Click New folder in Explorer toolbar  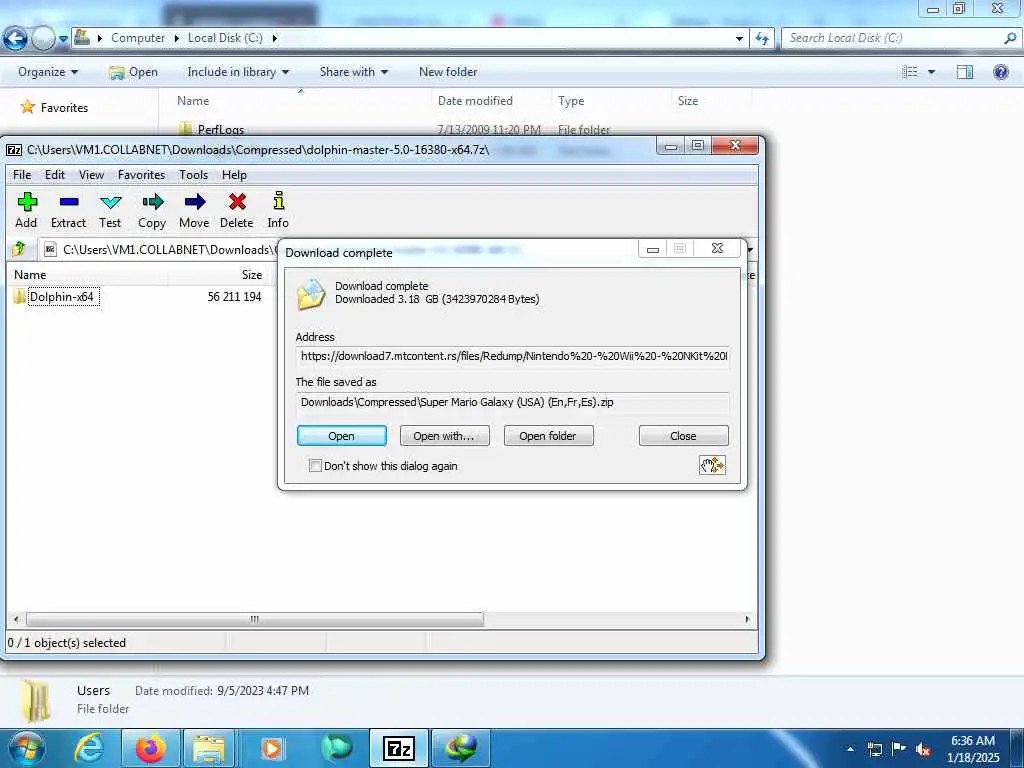point(448,72)
